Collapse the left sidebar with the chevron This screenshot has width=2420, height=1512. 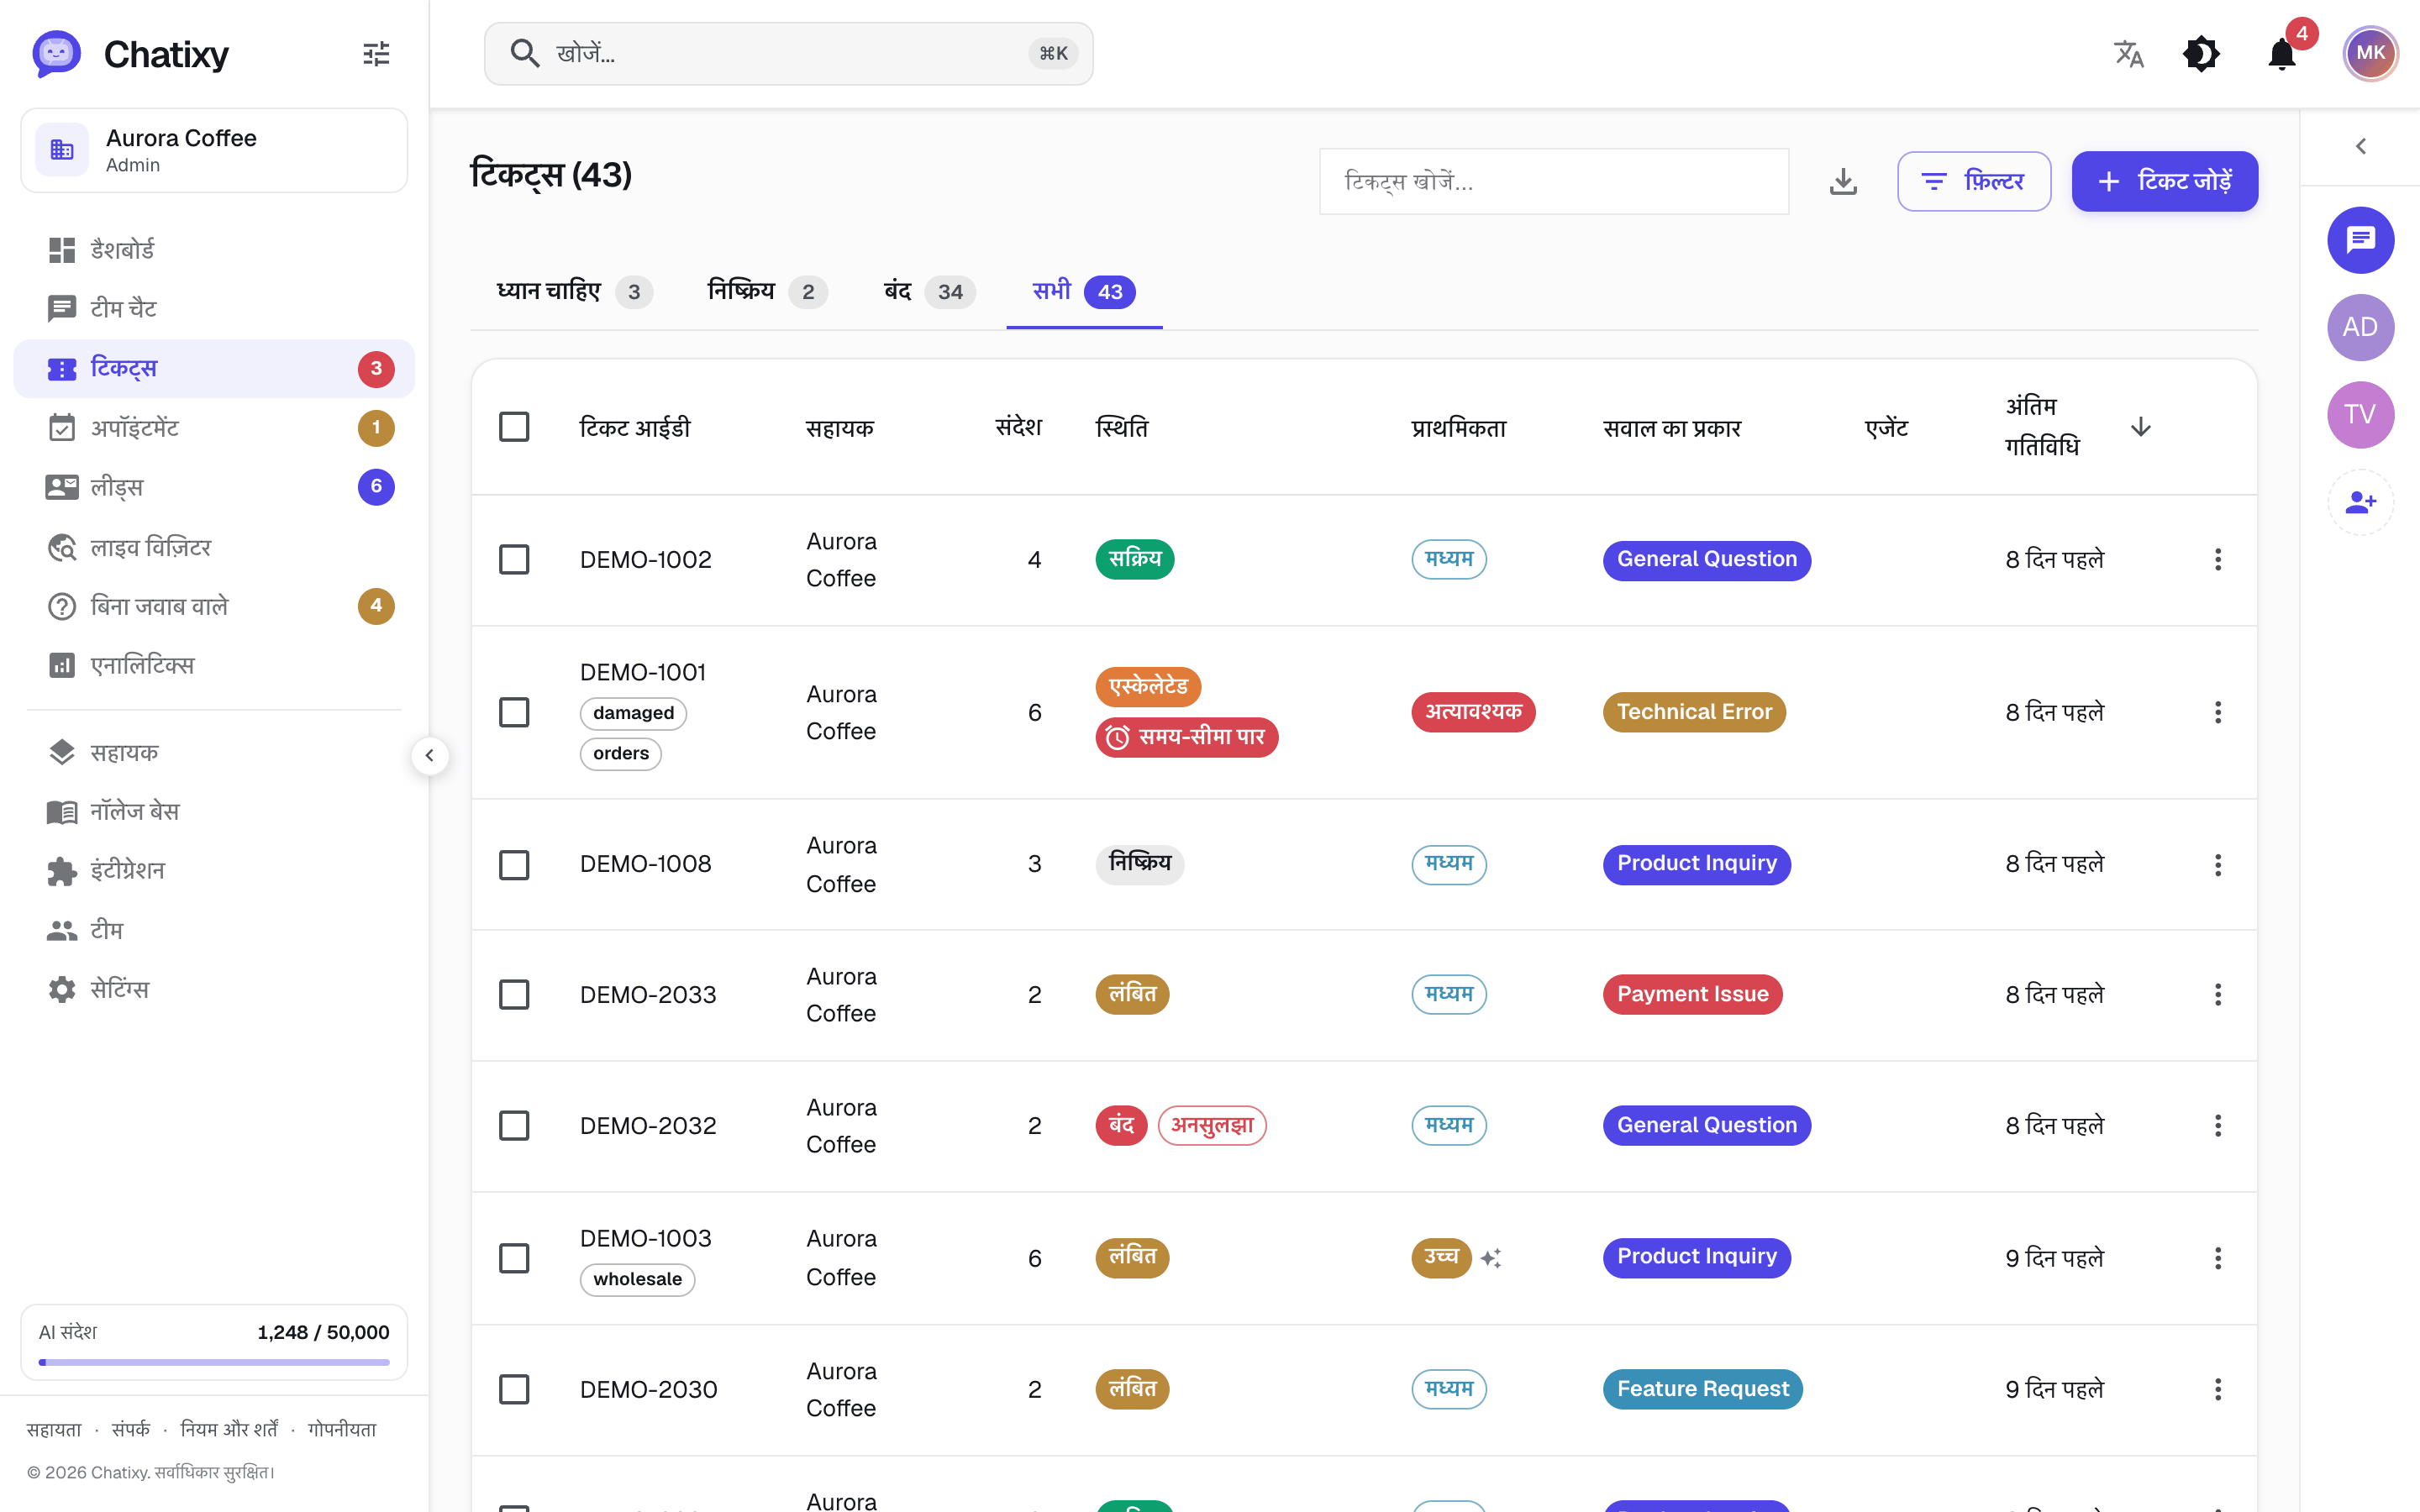pyautogui.click(x=430, y=756)
